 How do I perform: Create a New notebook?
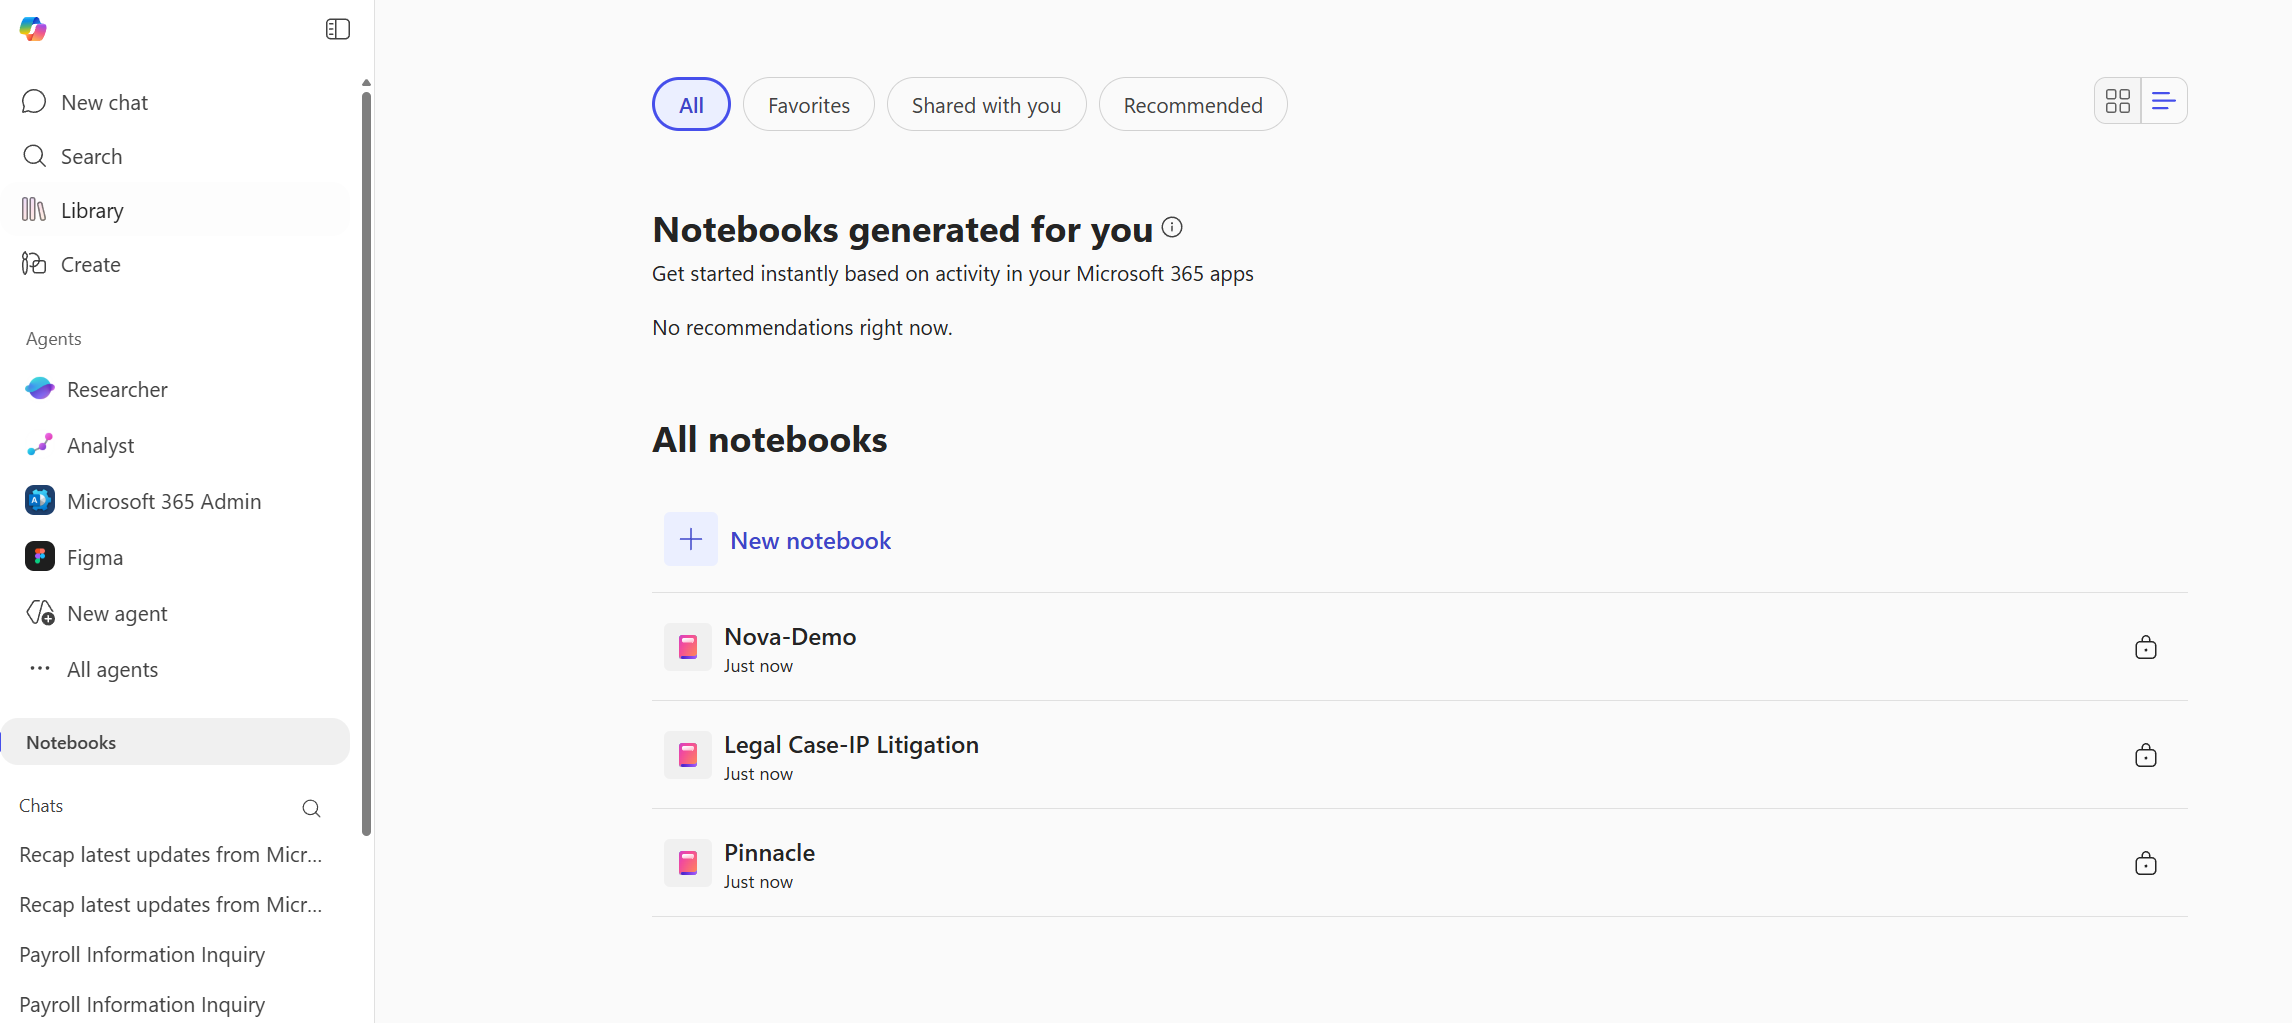click(810, 540)
